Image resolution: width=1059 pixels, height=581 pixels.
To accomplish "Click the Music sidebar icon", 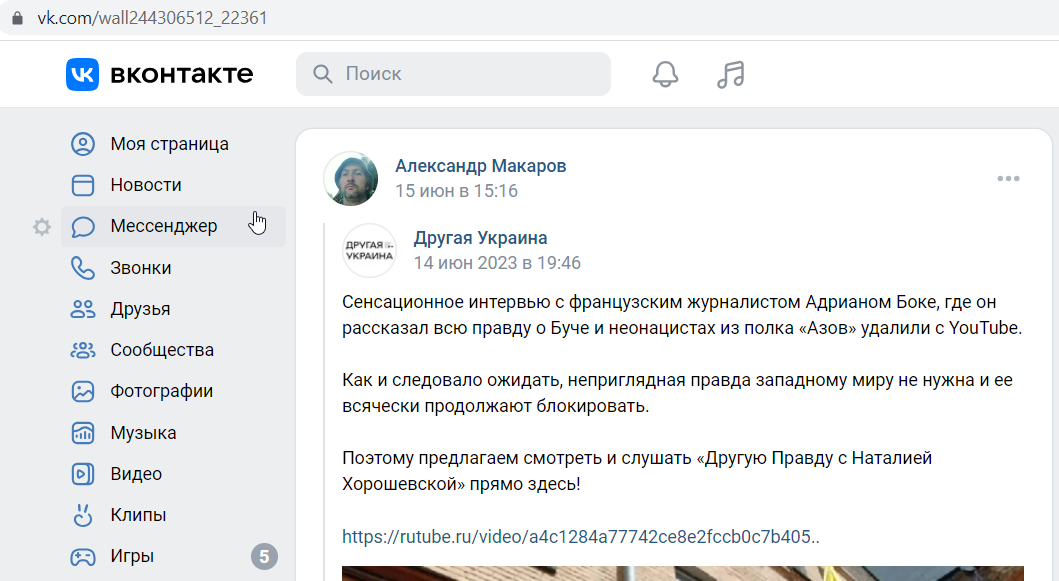I will (x=83, y=433).
